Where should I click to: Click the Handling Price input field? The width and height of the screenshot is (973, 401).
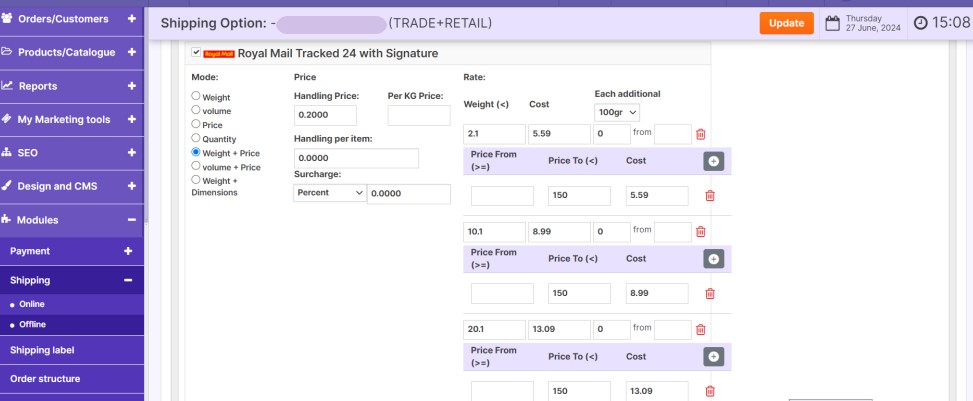(x=325, y=115)
